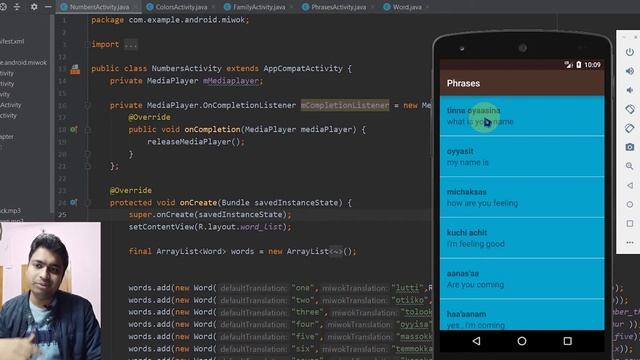Image resolution: width=640 pixels, height=360 pixels.
Task: Open emulator extended controls three-dots icon
Action: point(630,242)
